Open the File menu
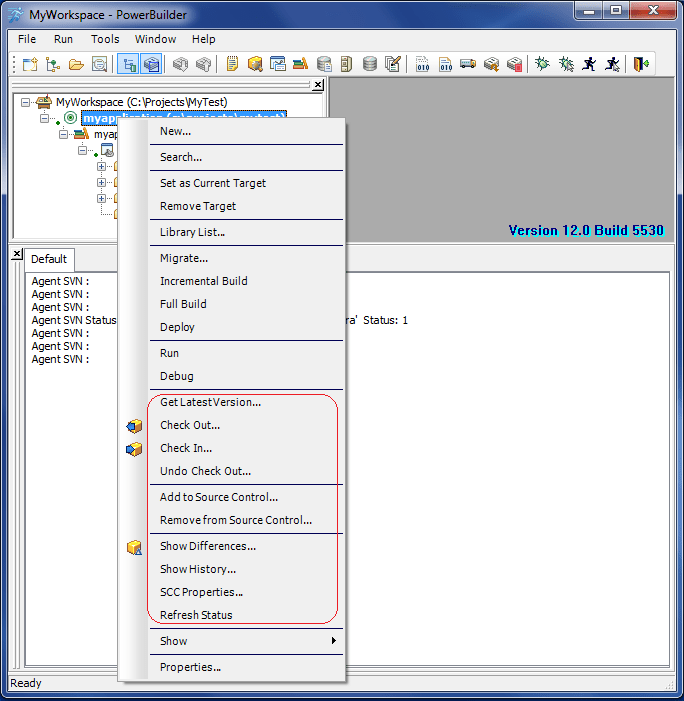This screenshot has width=684, height=701. point(27,39)
